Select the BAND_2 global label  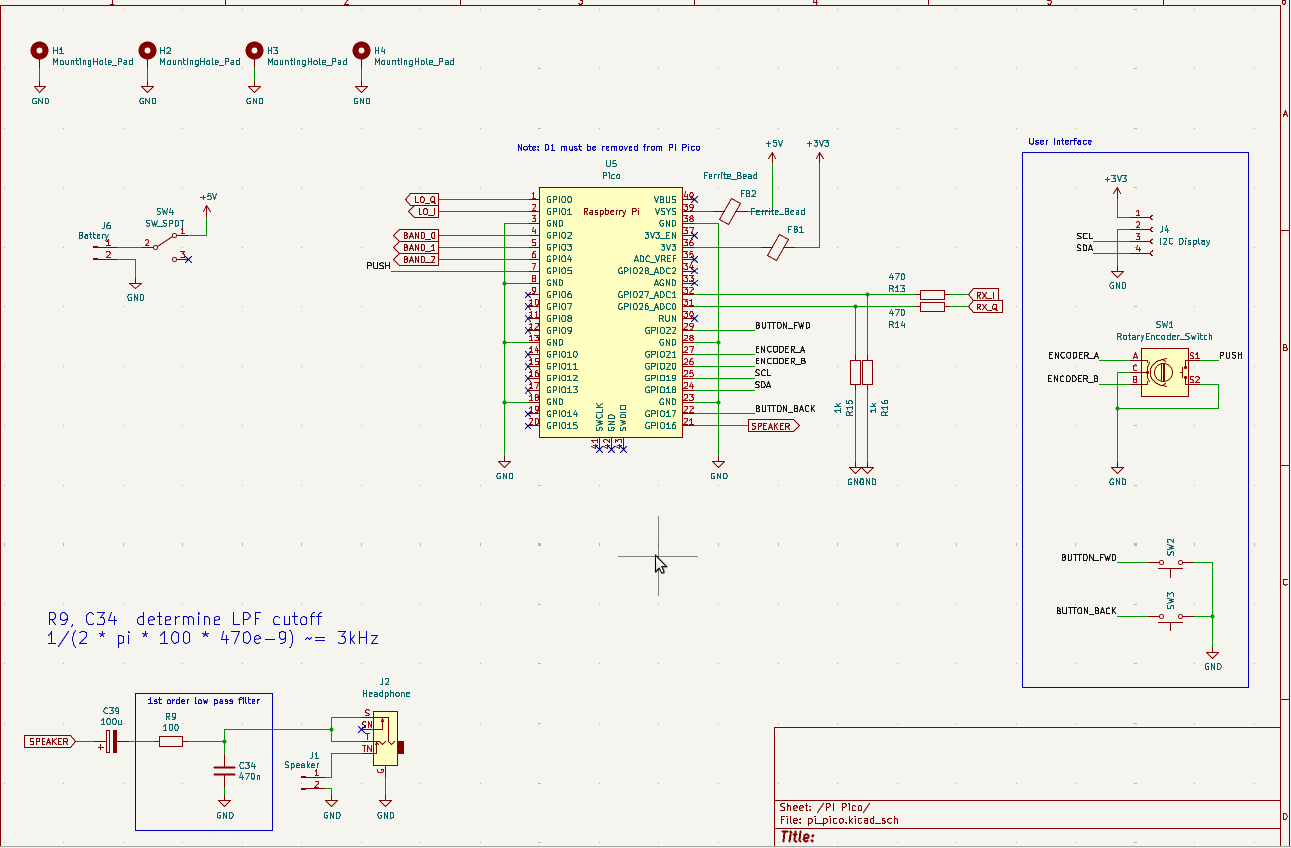[x=418, y=259]
